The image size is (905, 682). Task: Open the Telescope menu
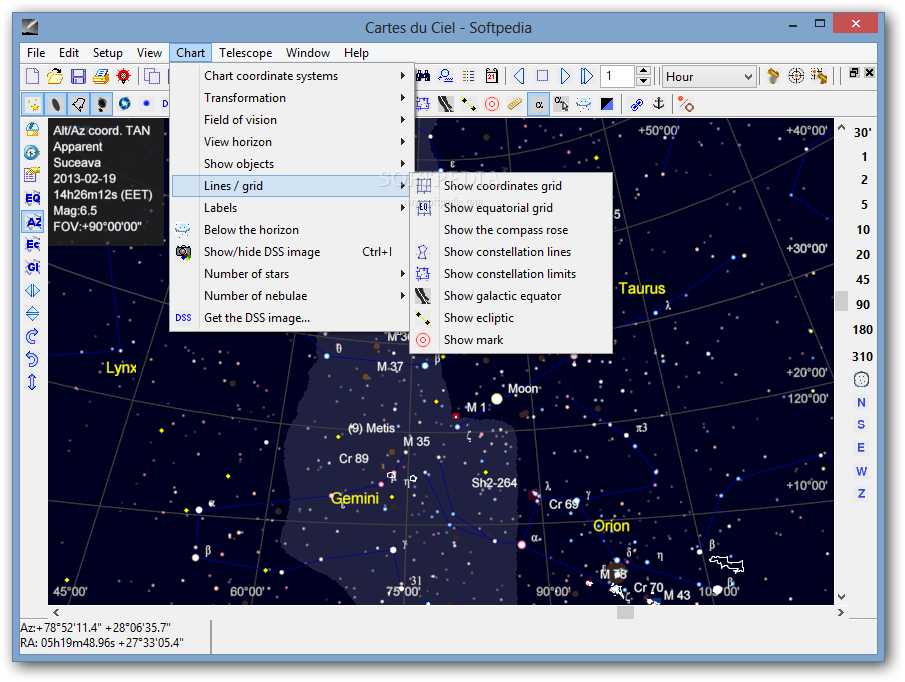pyautogui.click(x=245, y=53)
